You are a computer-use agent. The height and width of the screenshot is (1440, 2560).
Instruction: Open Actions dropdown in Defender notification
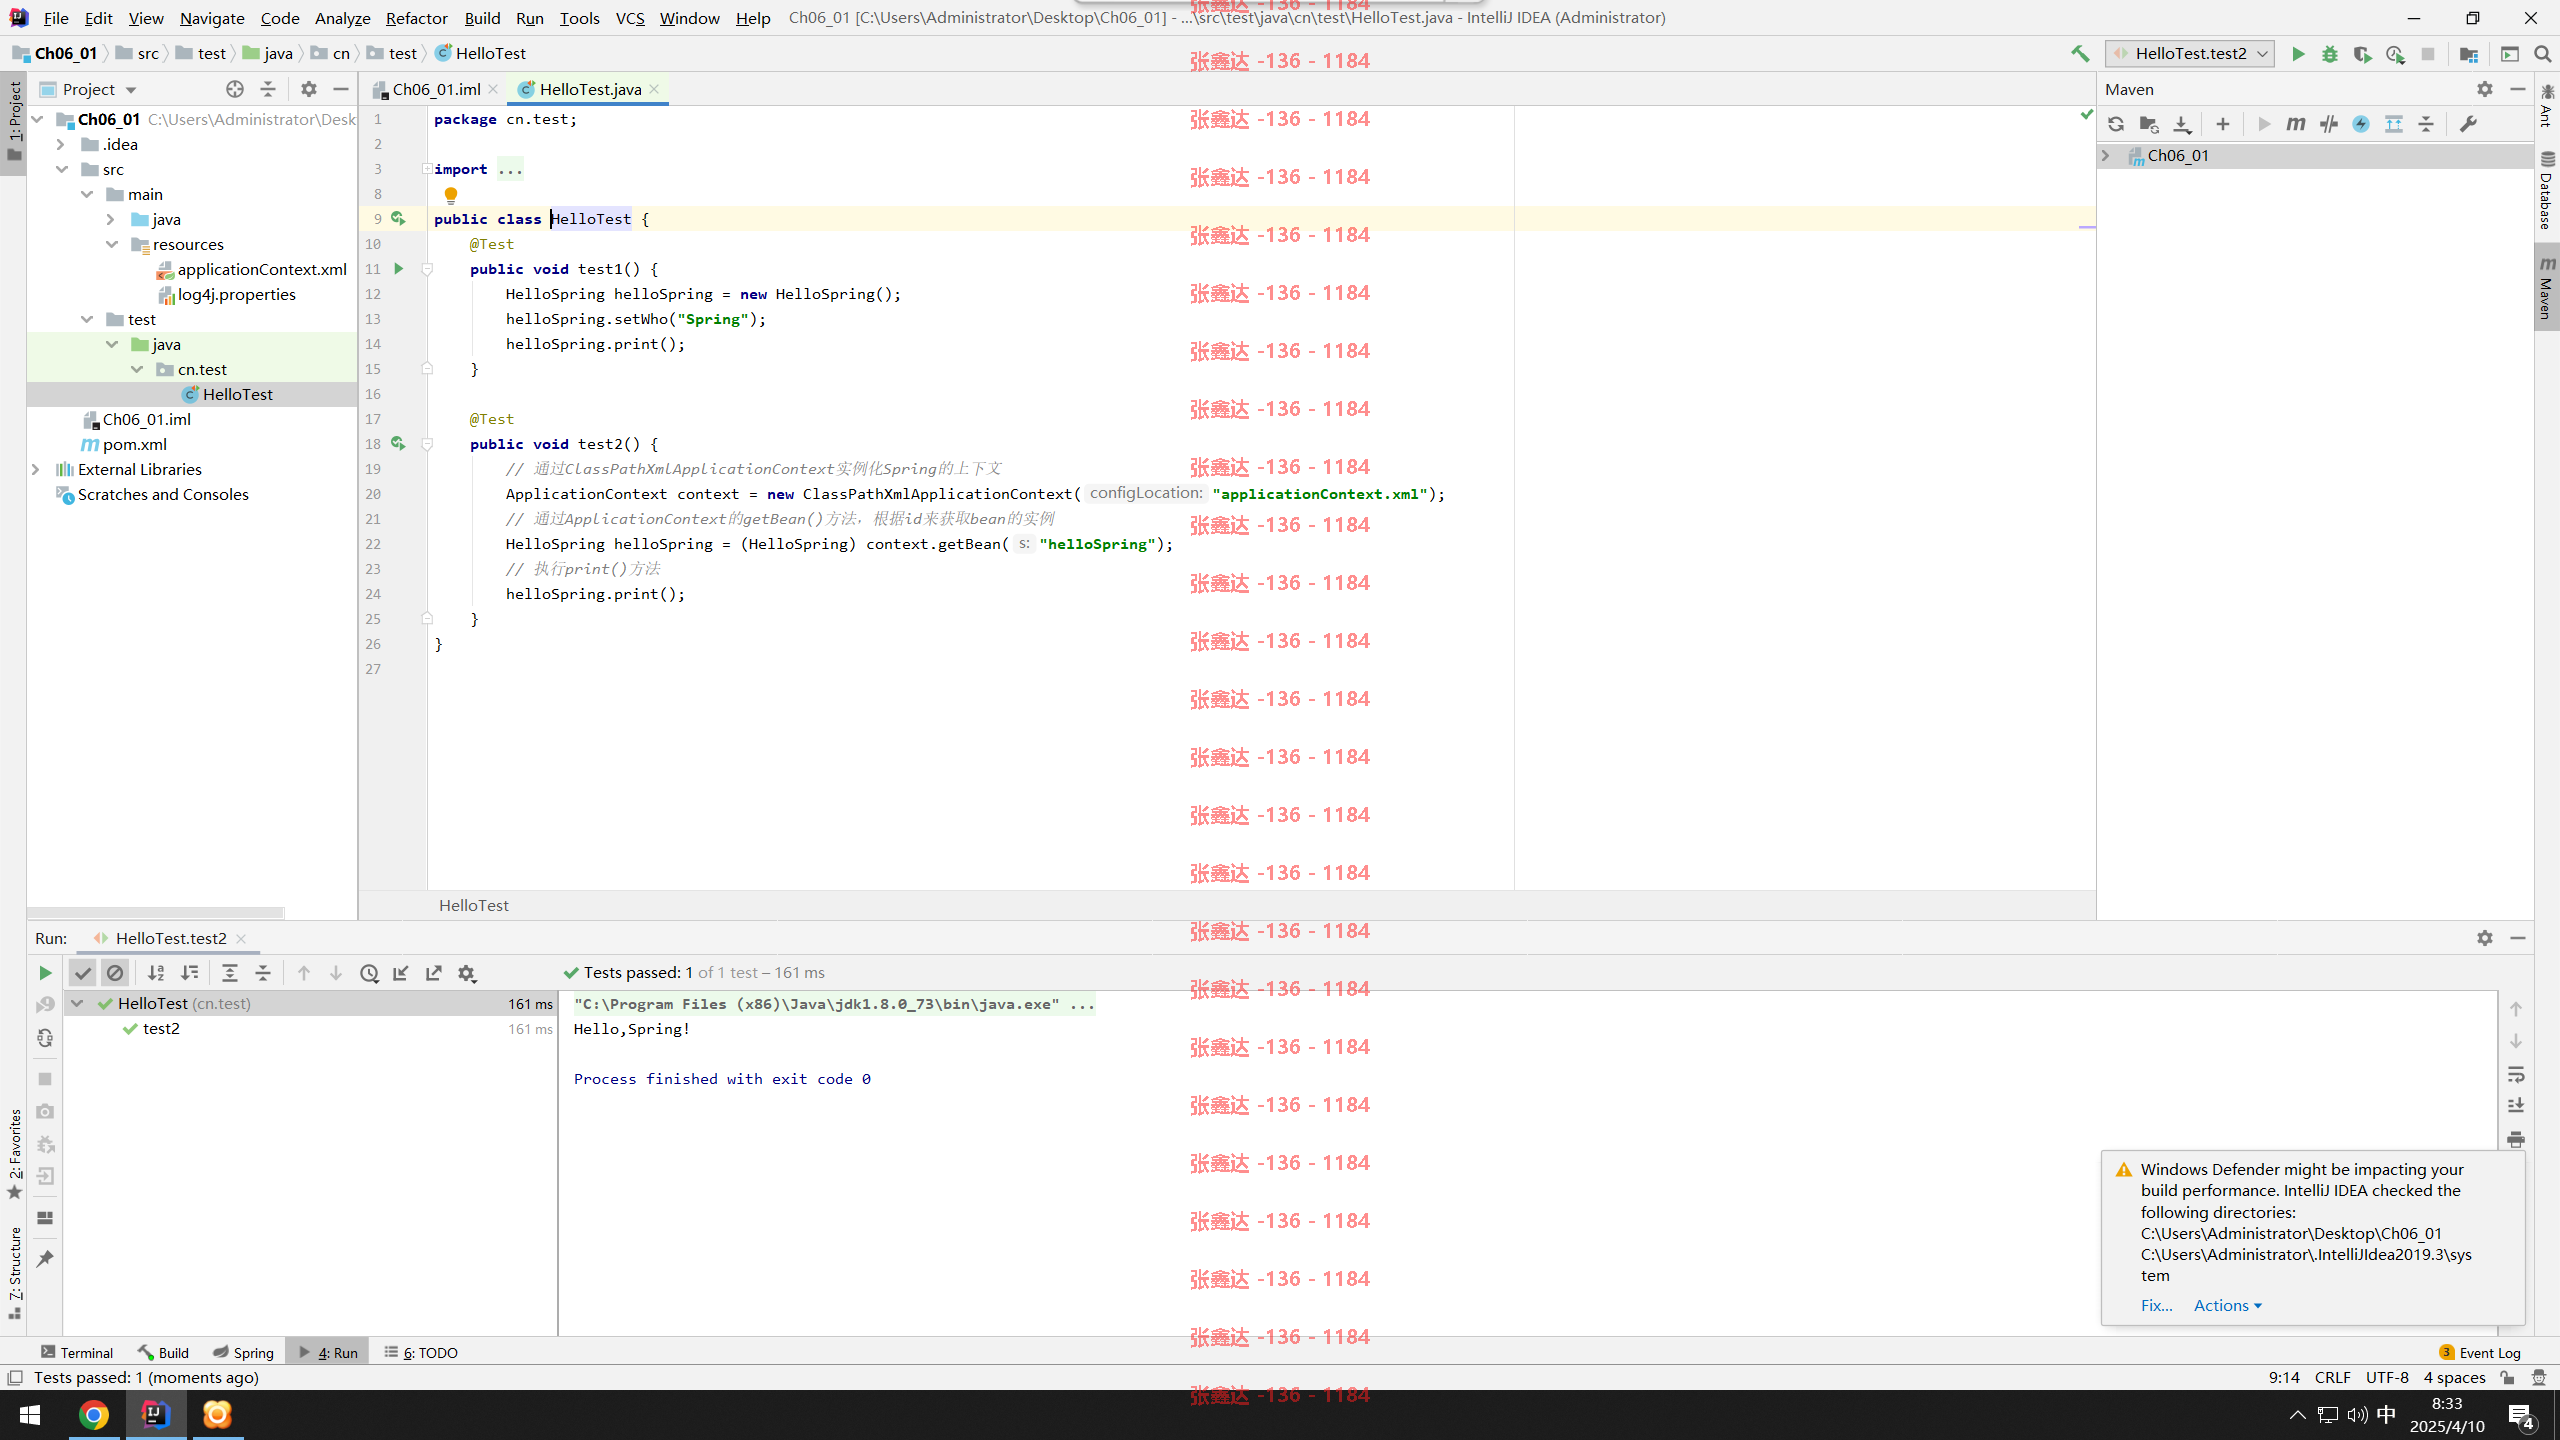tap(2227, 1305)
